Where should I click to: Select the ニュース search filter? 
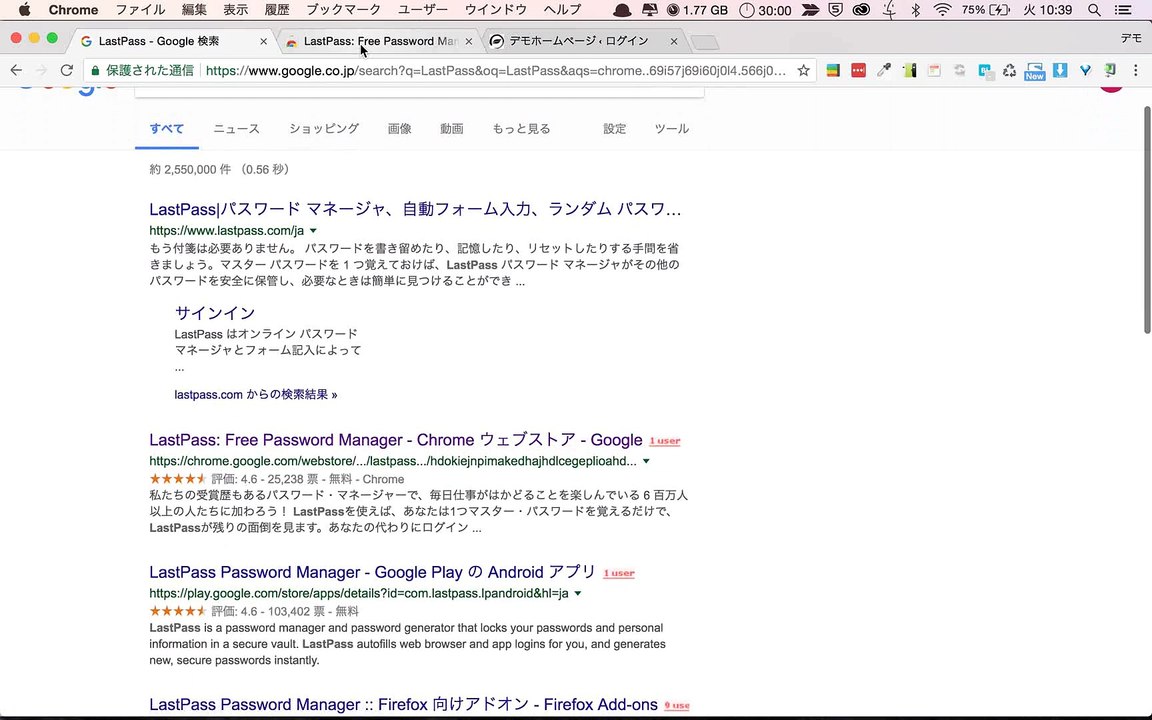point(237,129)
